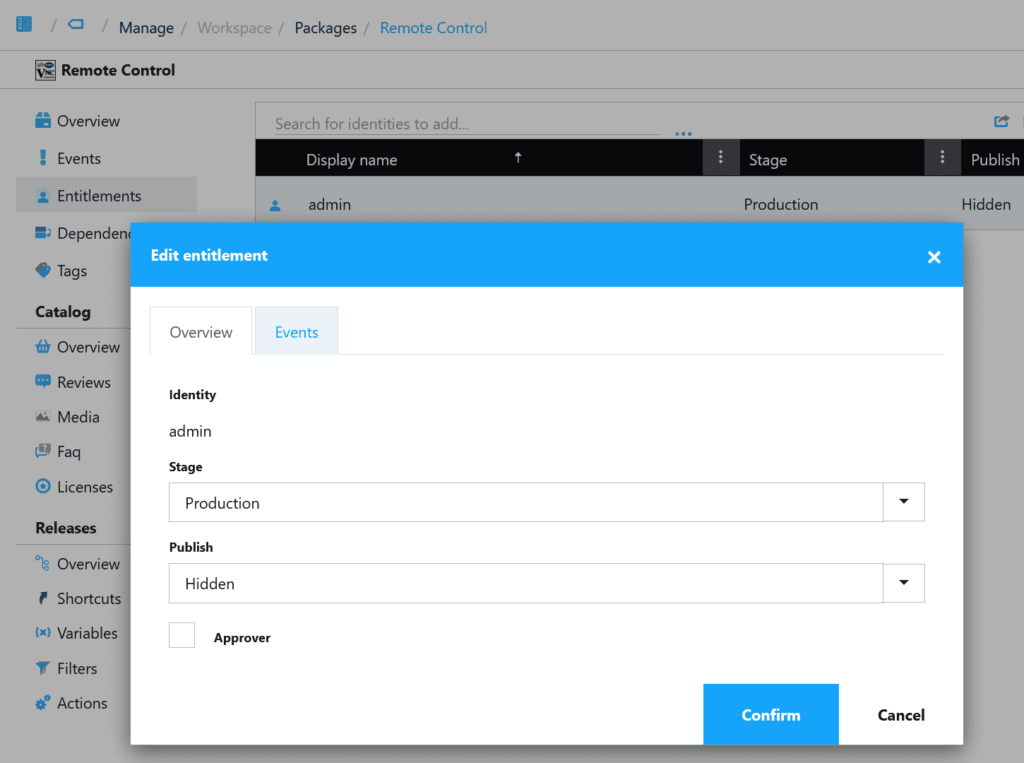Image resolution: width=1024 pixels, height=763 pixels.
Task: Click the Media image icon
Action: [43, 417]
